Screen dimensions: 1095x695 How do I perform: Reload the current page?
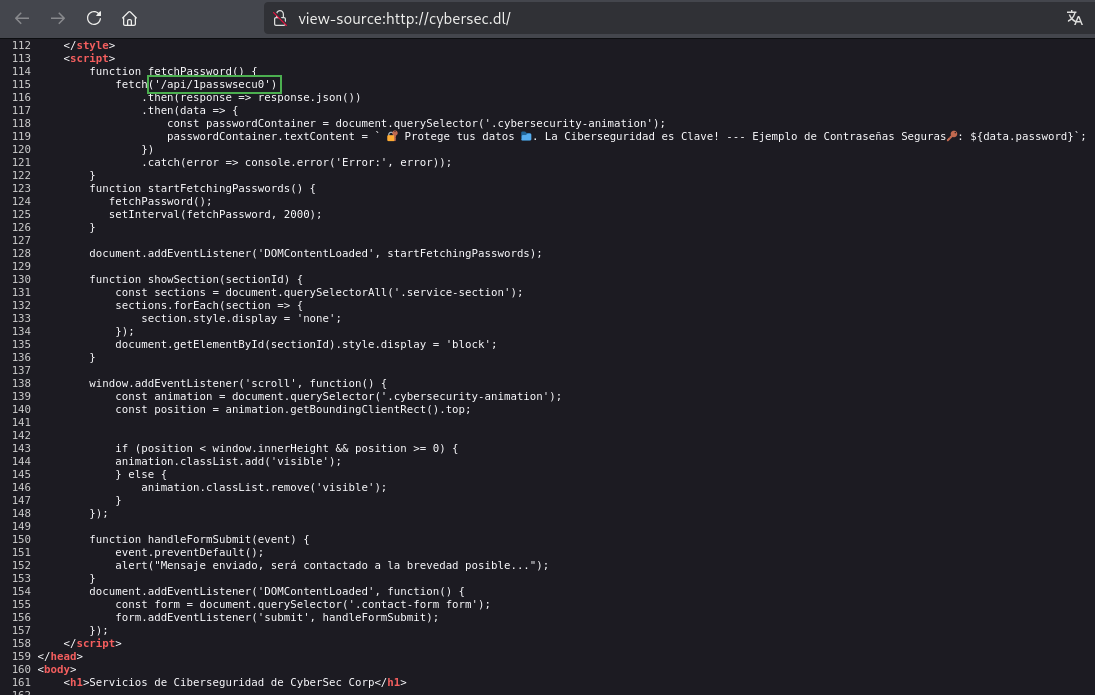[x=94, y=18]
